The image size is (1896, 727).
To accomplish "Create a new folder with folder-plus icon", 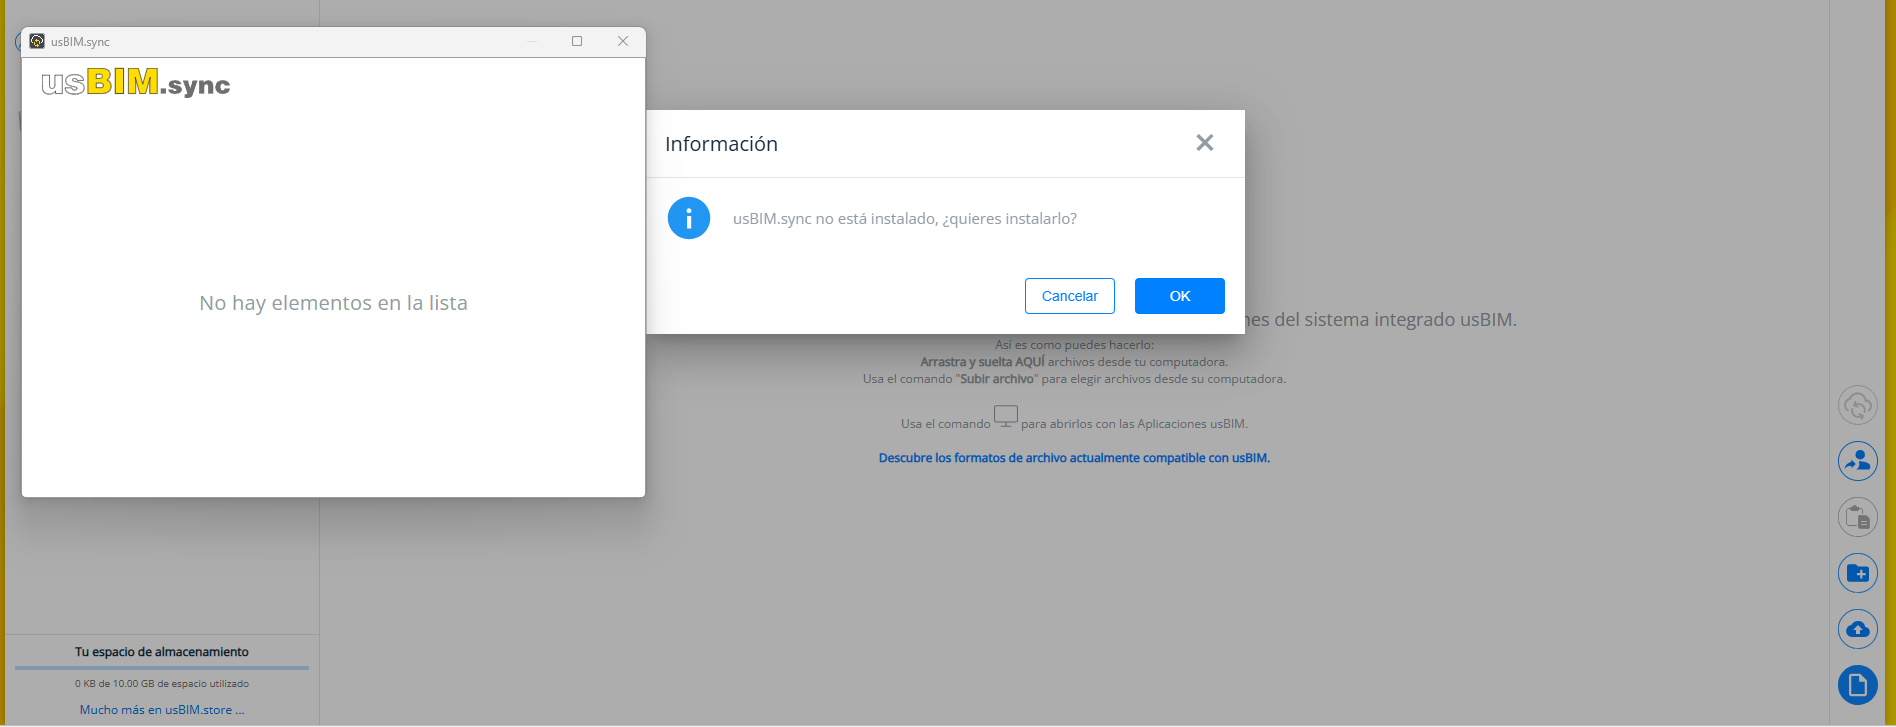I will coord(1857,573).
